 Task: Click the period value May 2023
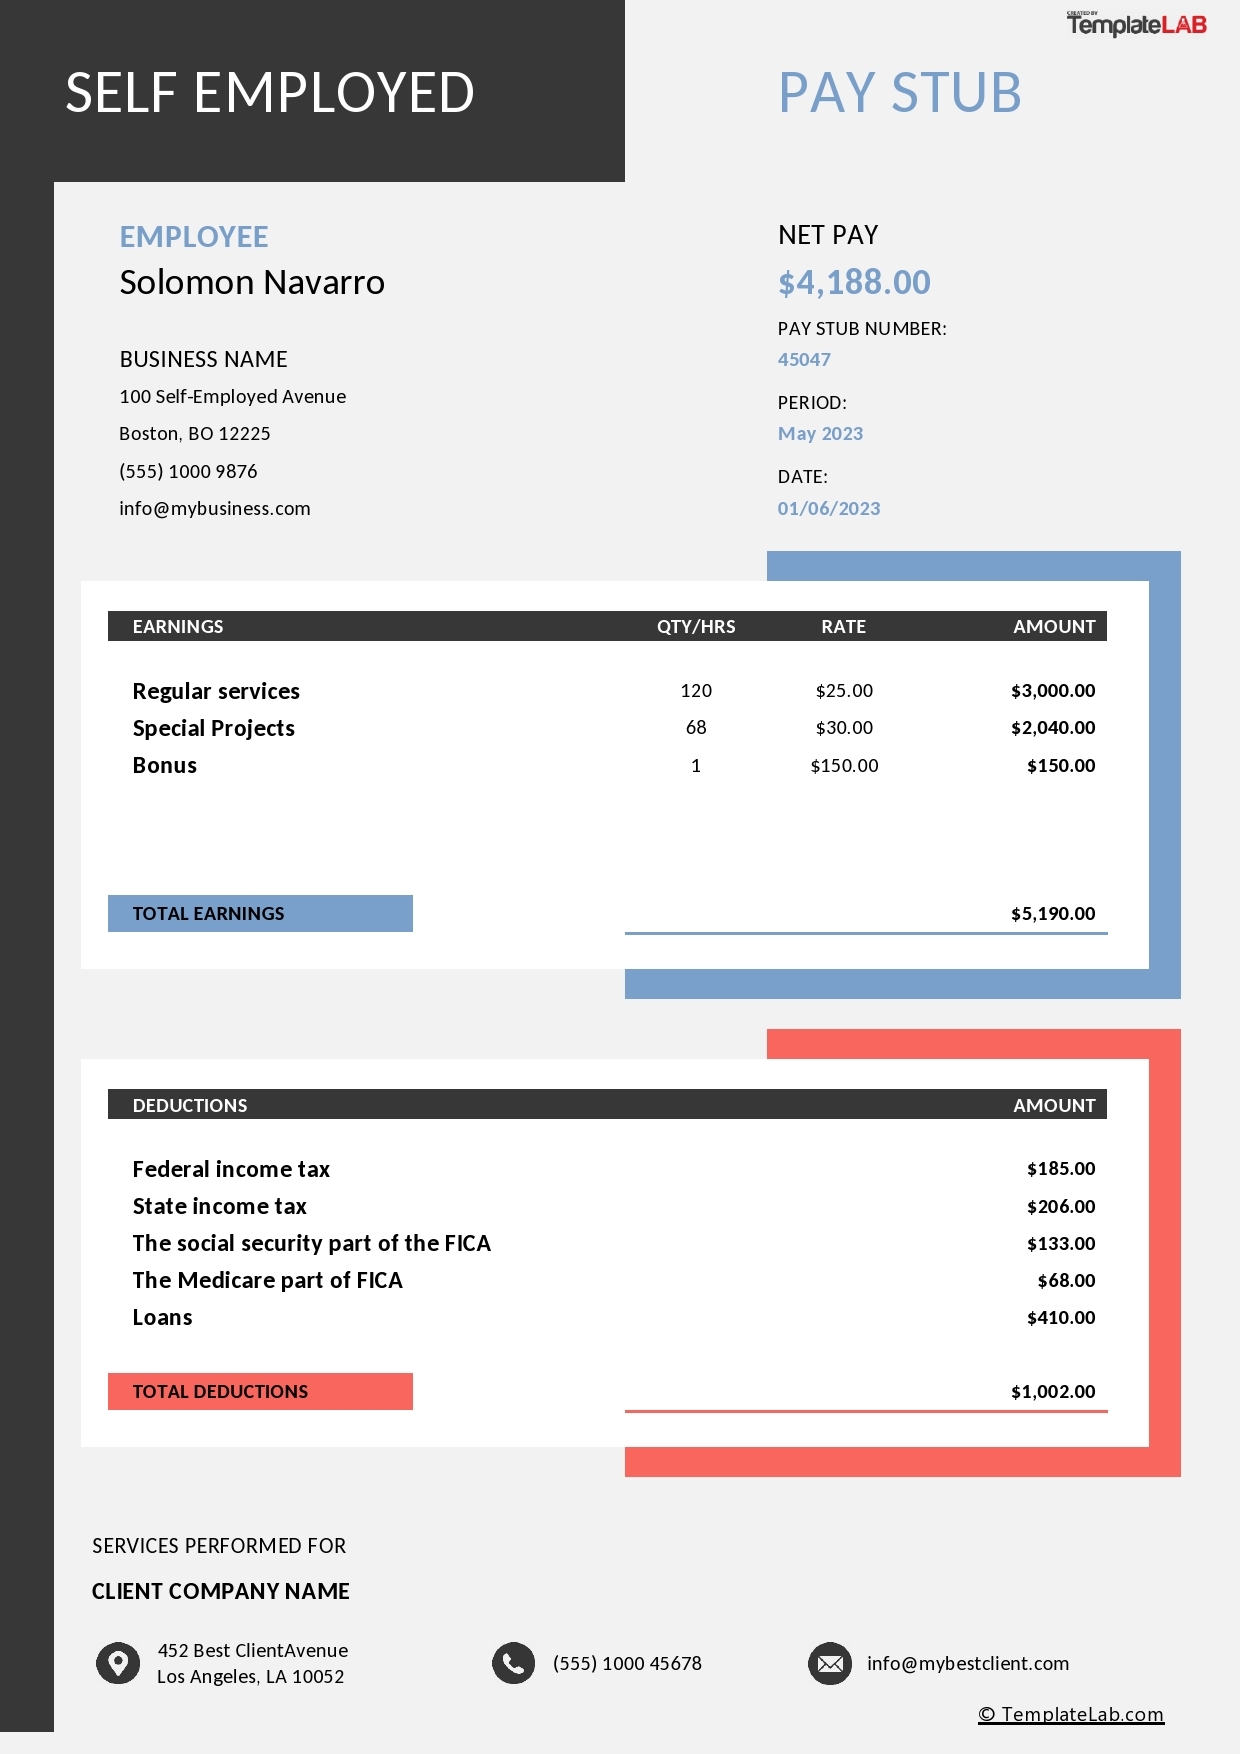coord(820,433)
